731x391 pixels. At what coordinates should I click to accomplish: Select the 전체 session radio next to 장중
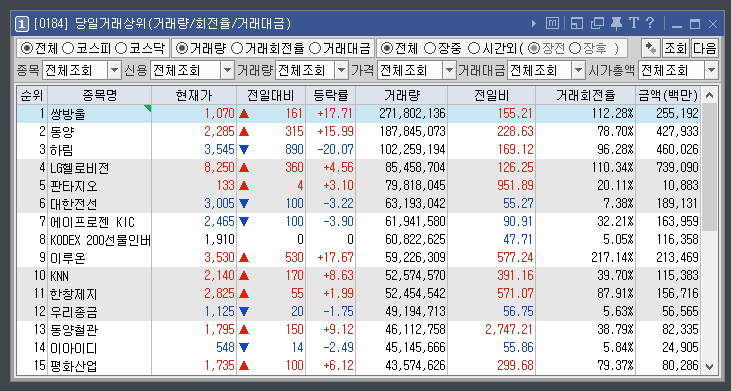click(x=387, y=48)
